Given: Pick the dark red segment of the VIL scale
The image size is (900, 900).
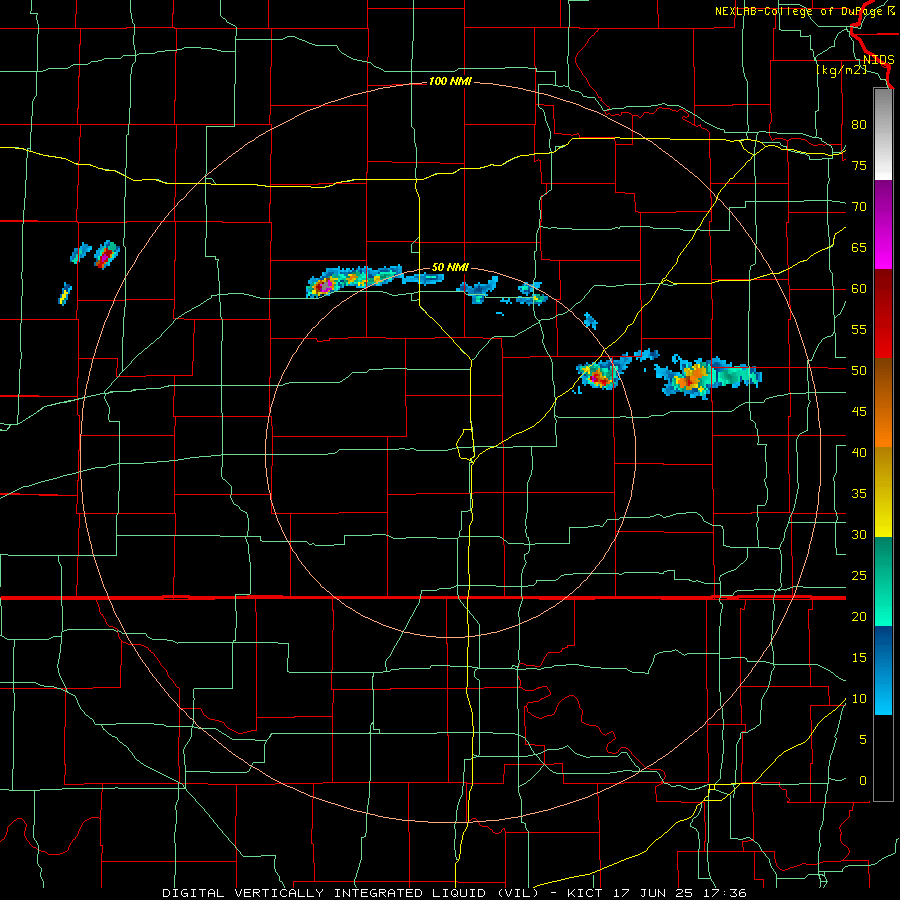Looking at the screenshot, I should point(883,313).
